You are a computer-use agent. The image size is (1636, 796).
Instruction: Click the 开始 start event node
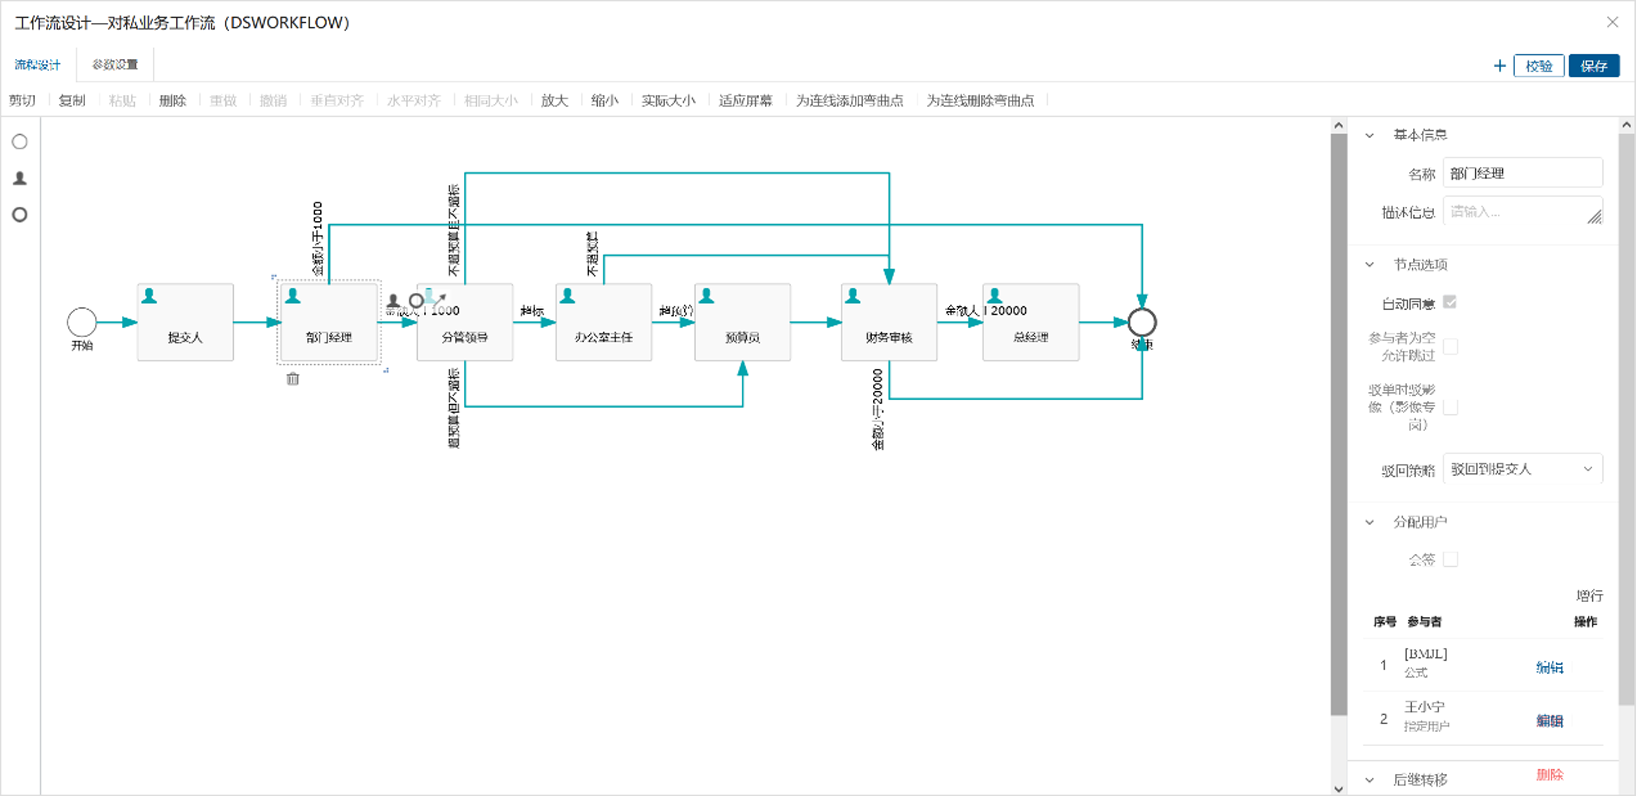point(82,322)
